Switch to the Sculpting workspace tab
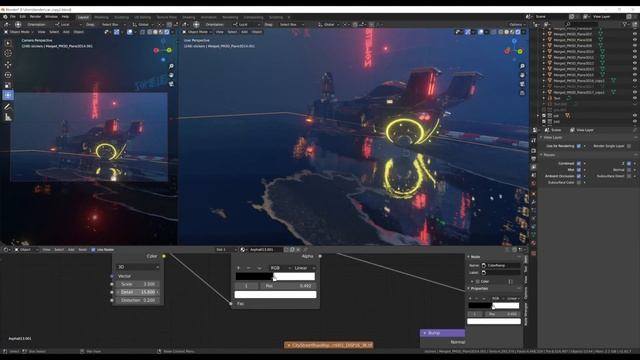This screenshot has height=360, width=640. pyautogui.click(x=121, y=17)
